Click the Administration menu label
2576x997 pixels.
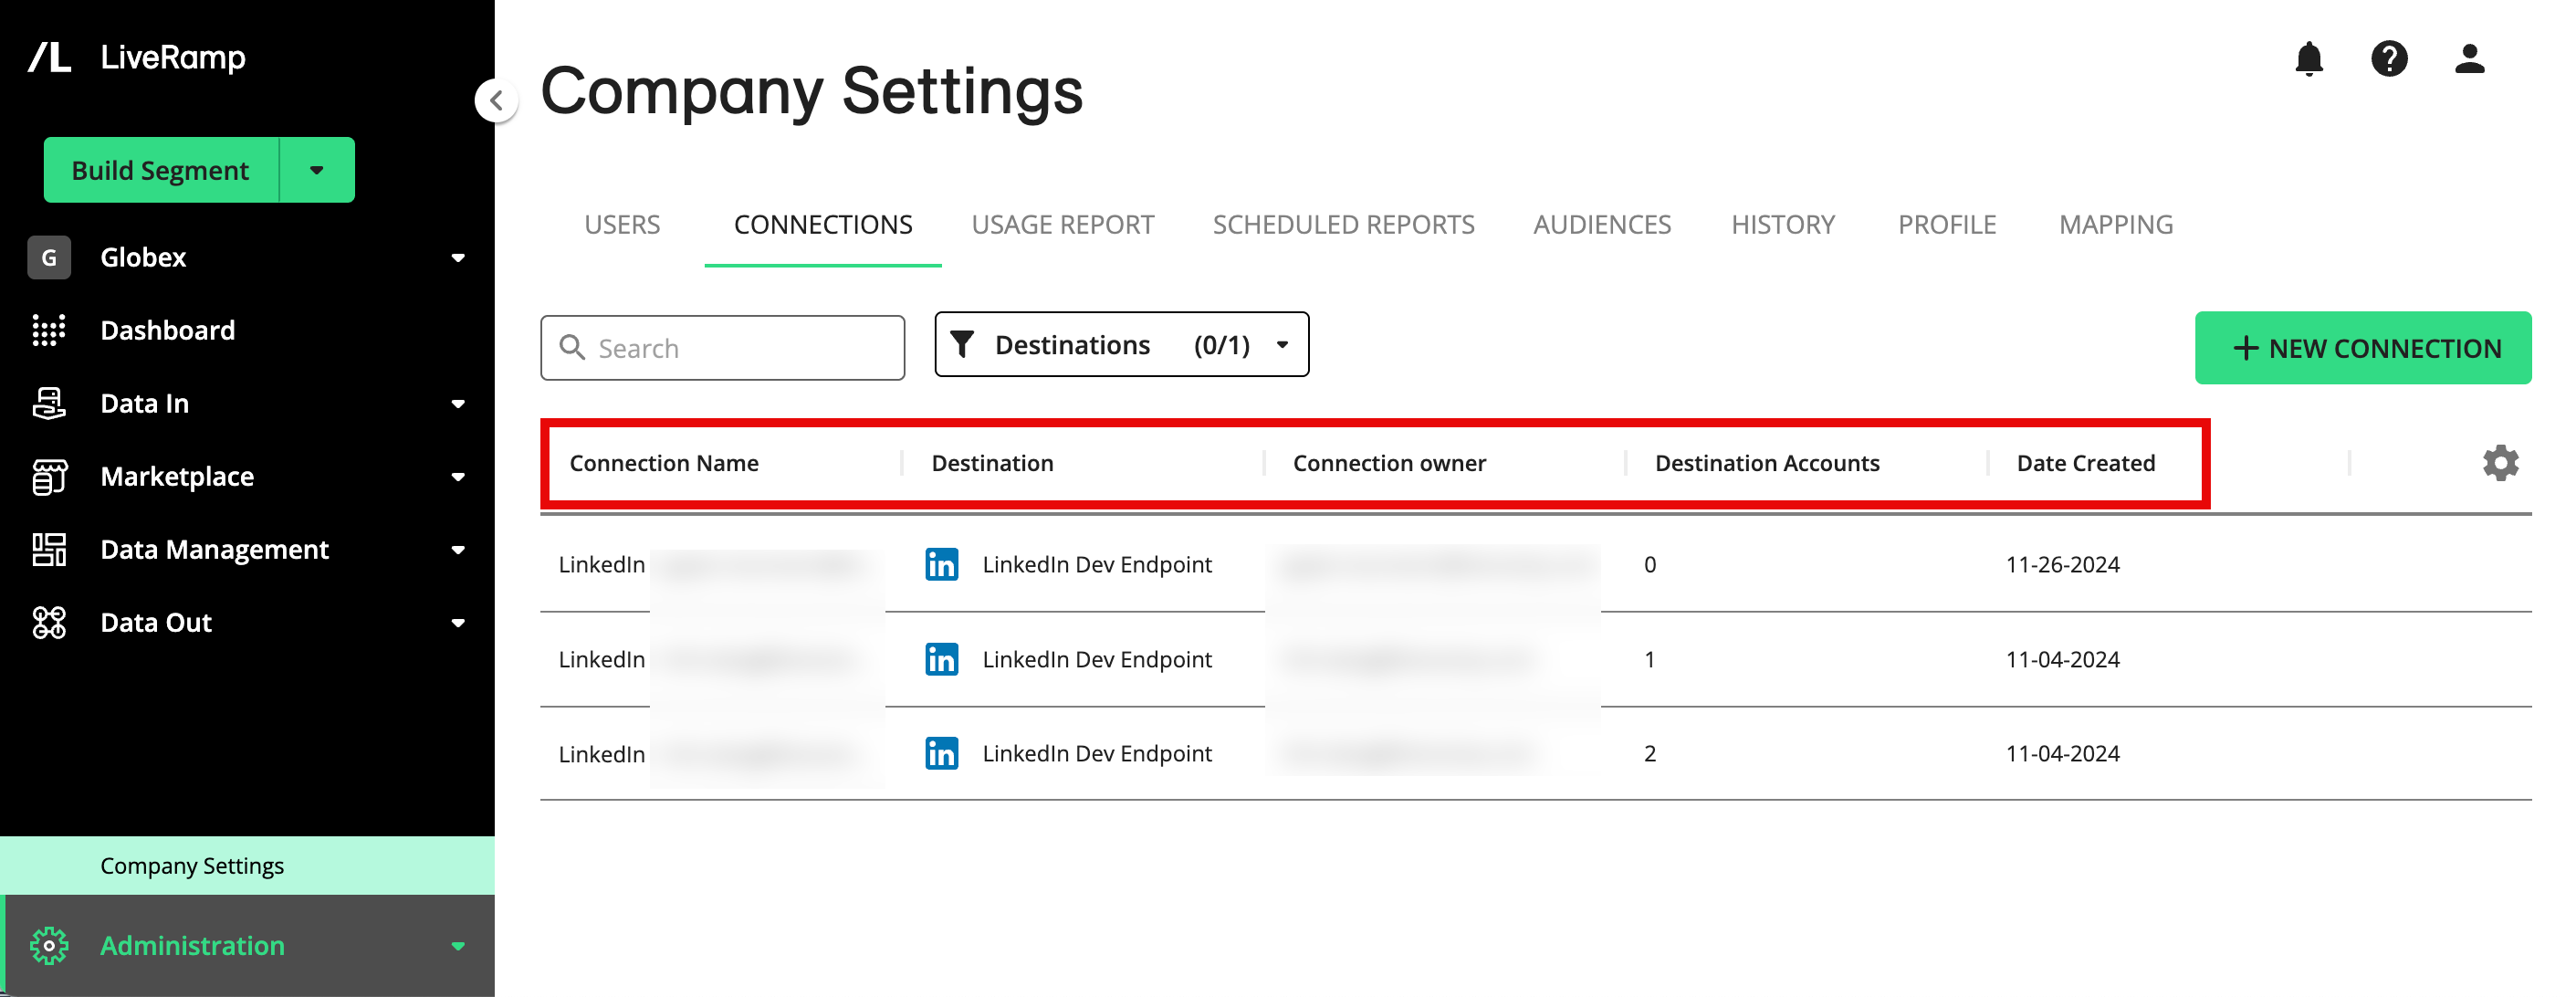(x=192, y=945)
